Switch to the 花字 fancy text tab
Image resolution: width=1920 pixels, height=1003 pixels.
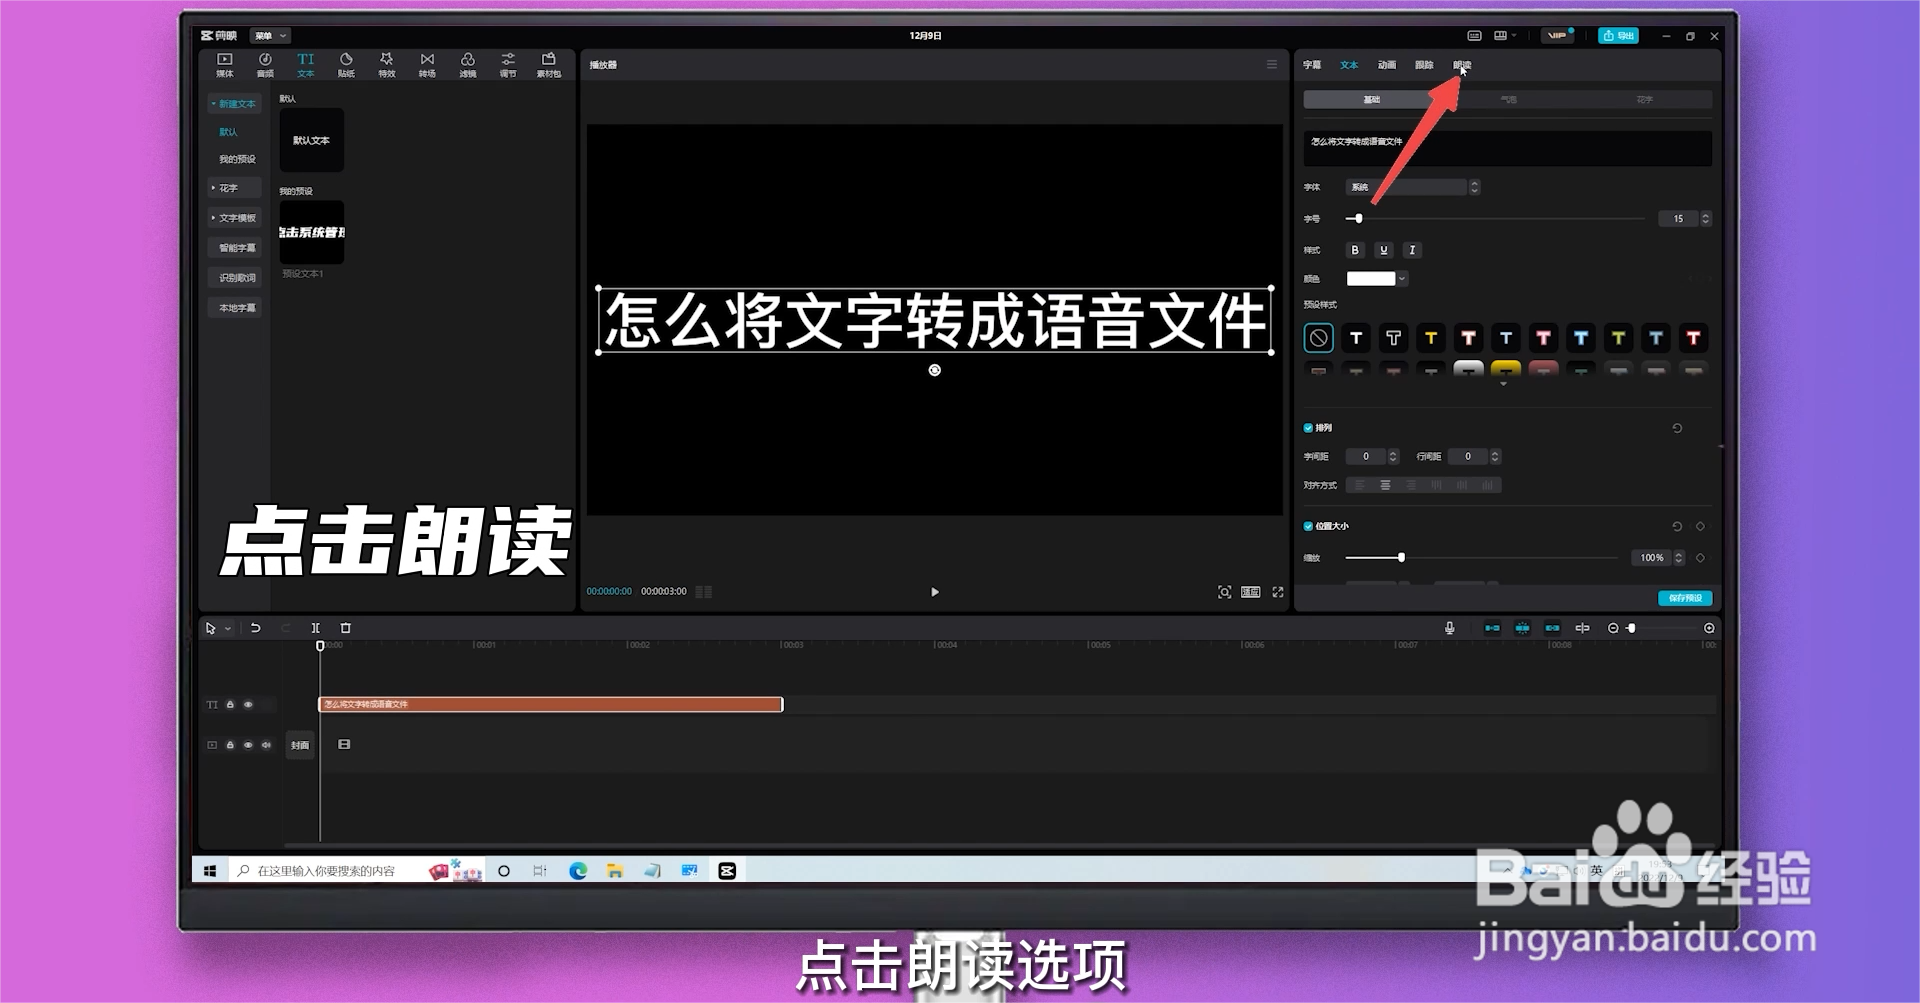pos(1646,99)
